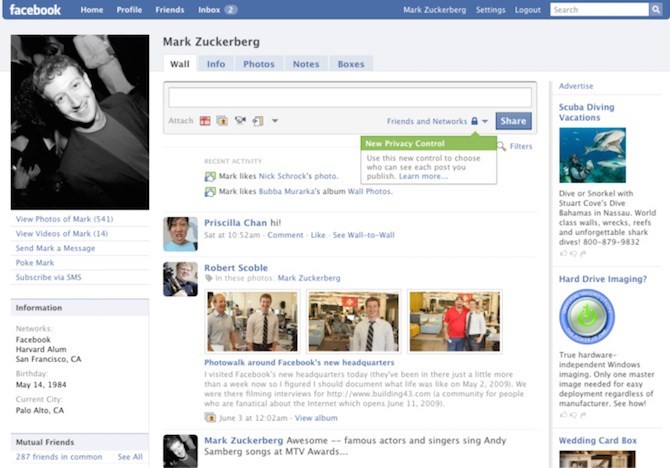Open 287 friends in common

pyautogui.click(x=59, y=457)
